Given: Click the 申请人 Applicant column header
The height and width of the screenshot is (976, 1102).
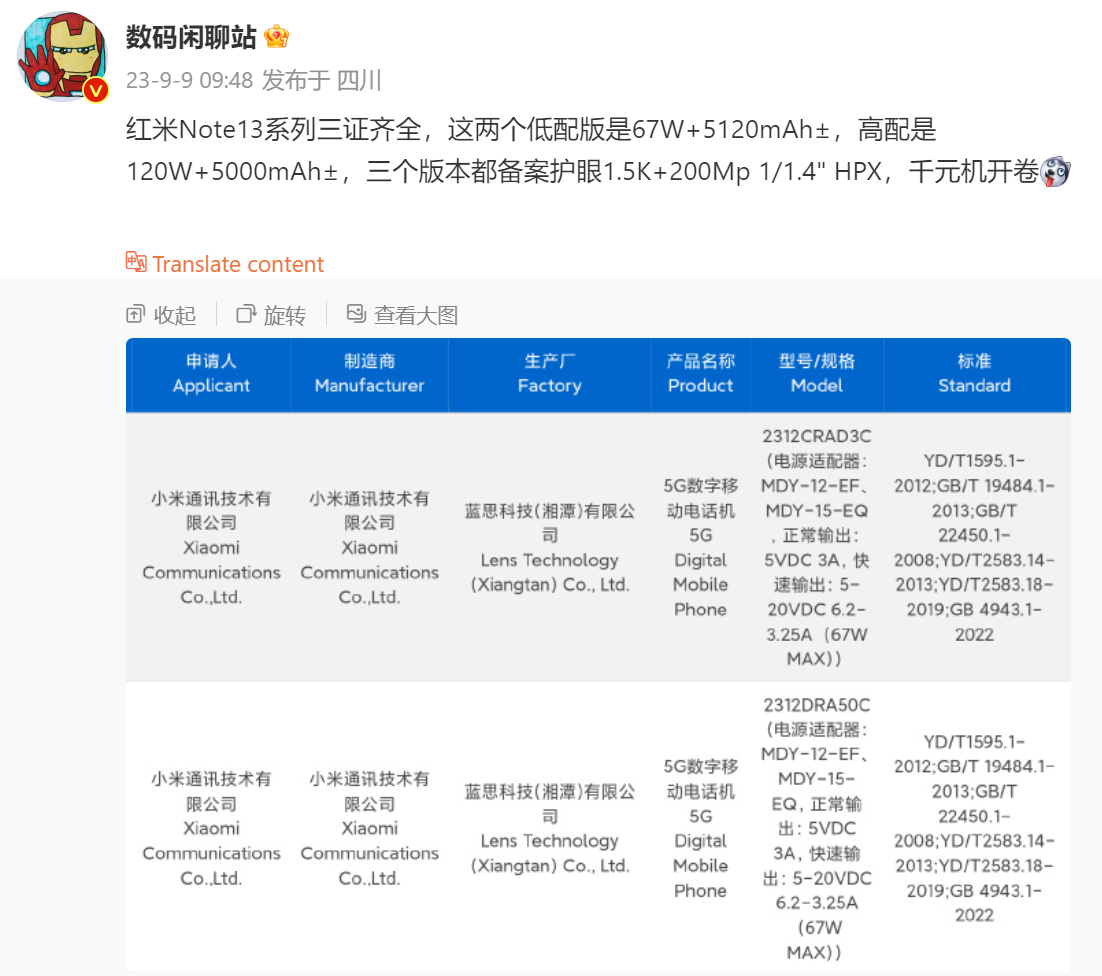Looking at the screenshot, I should pyautogui.click(x=211, y=374).
